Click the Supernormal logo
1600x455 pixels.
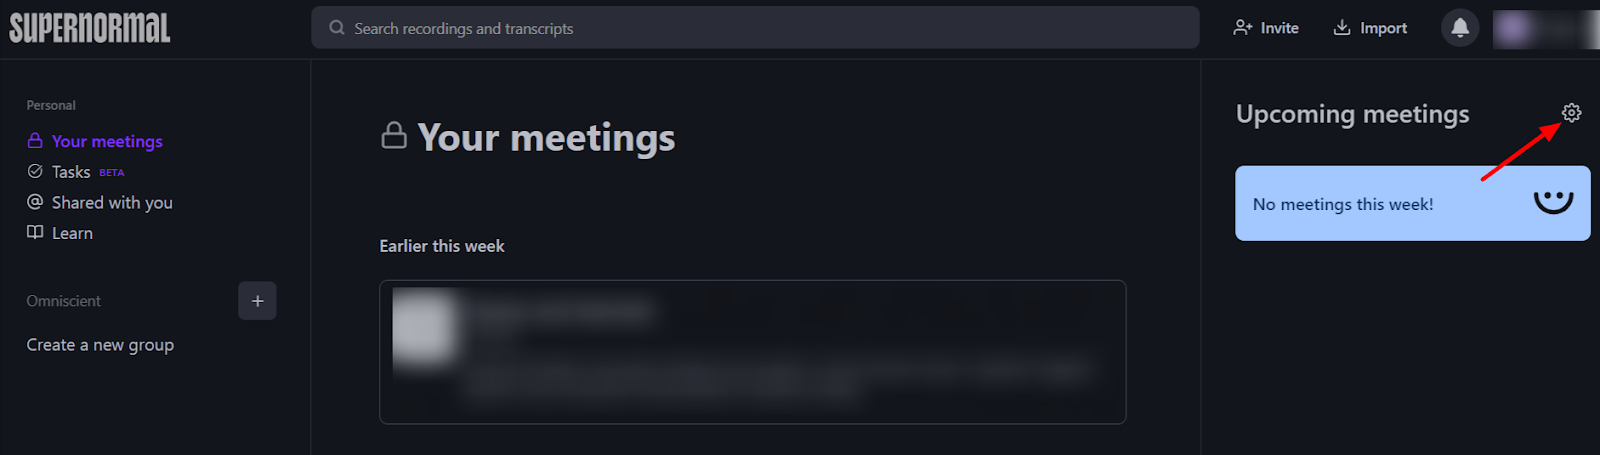(x=90, y=28)
